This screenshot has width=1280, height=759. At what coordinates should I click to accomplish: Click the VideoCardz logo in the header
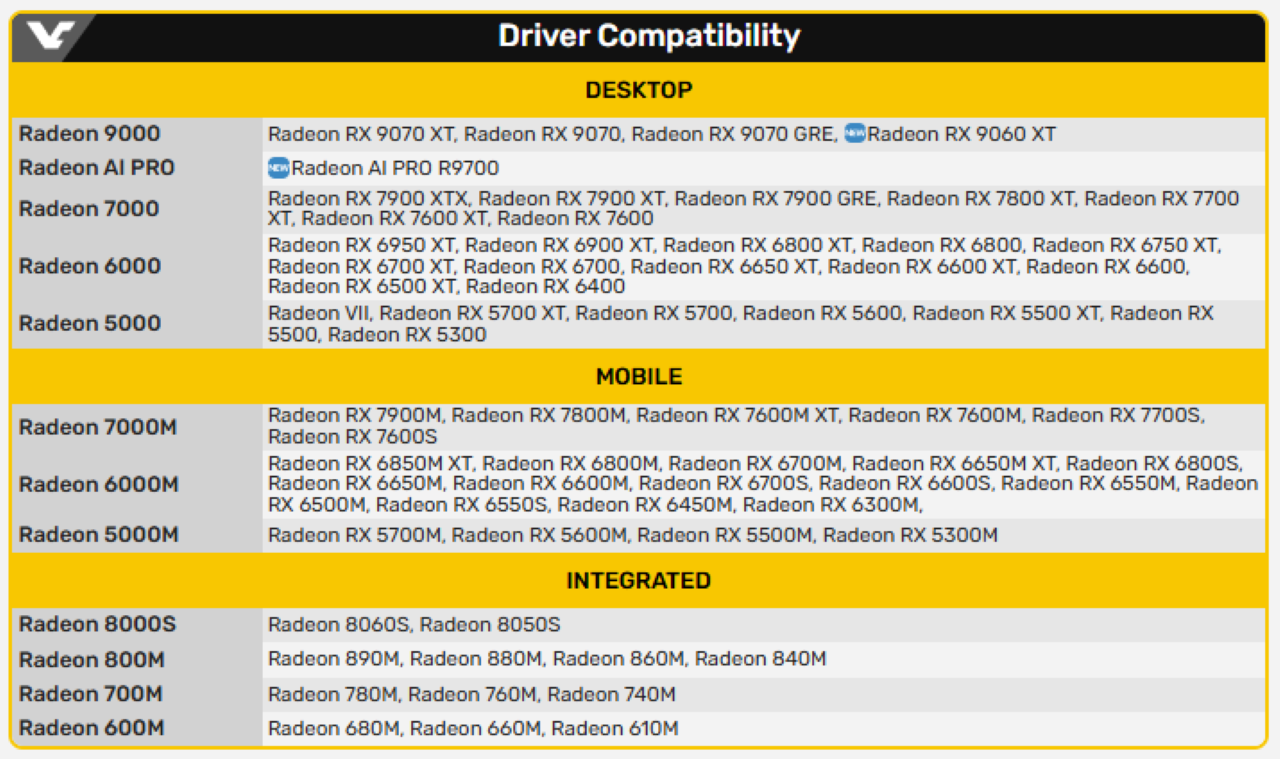48,36
